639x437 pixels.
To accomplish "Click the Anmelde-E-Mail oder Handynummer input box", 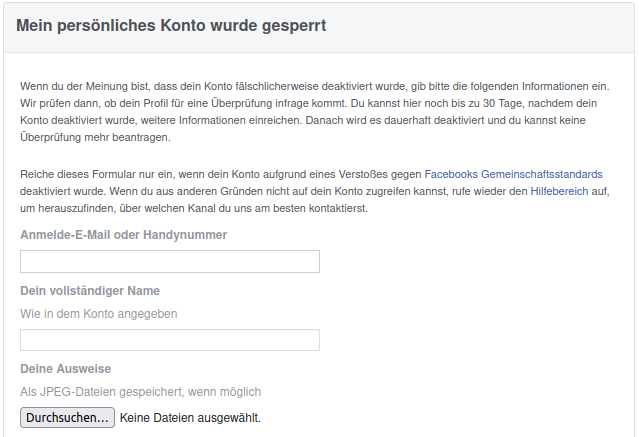I will [170, 261].
